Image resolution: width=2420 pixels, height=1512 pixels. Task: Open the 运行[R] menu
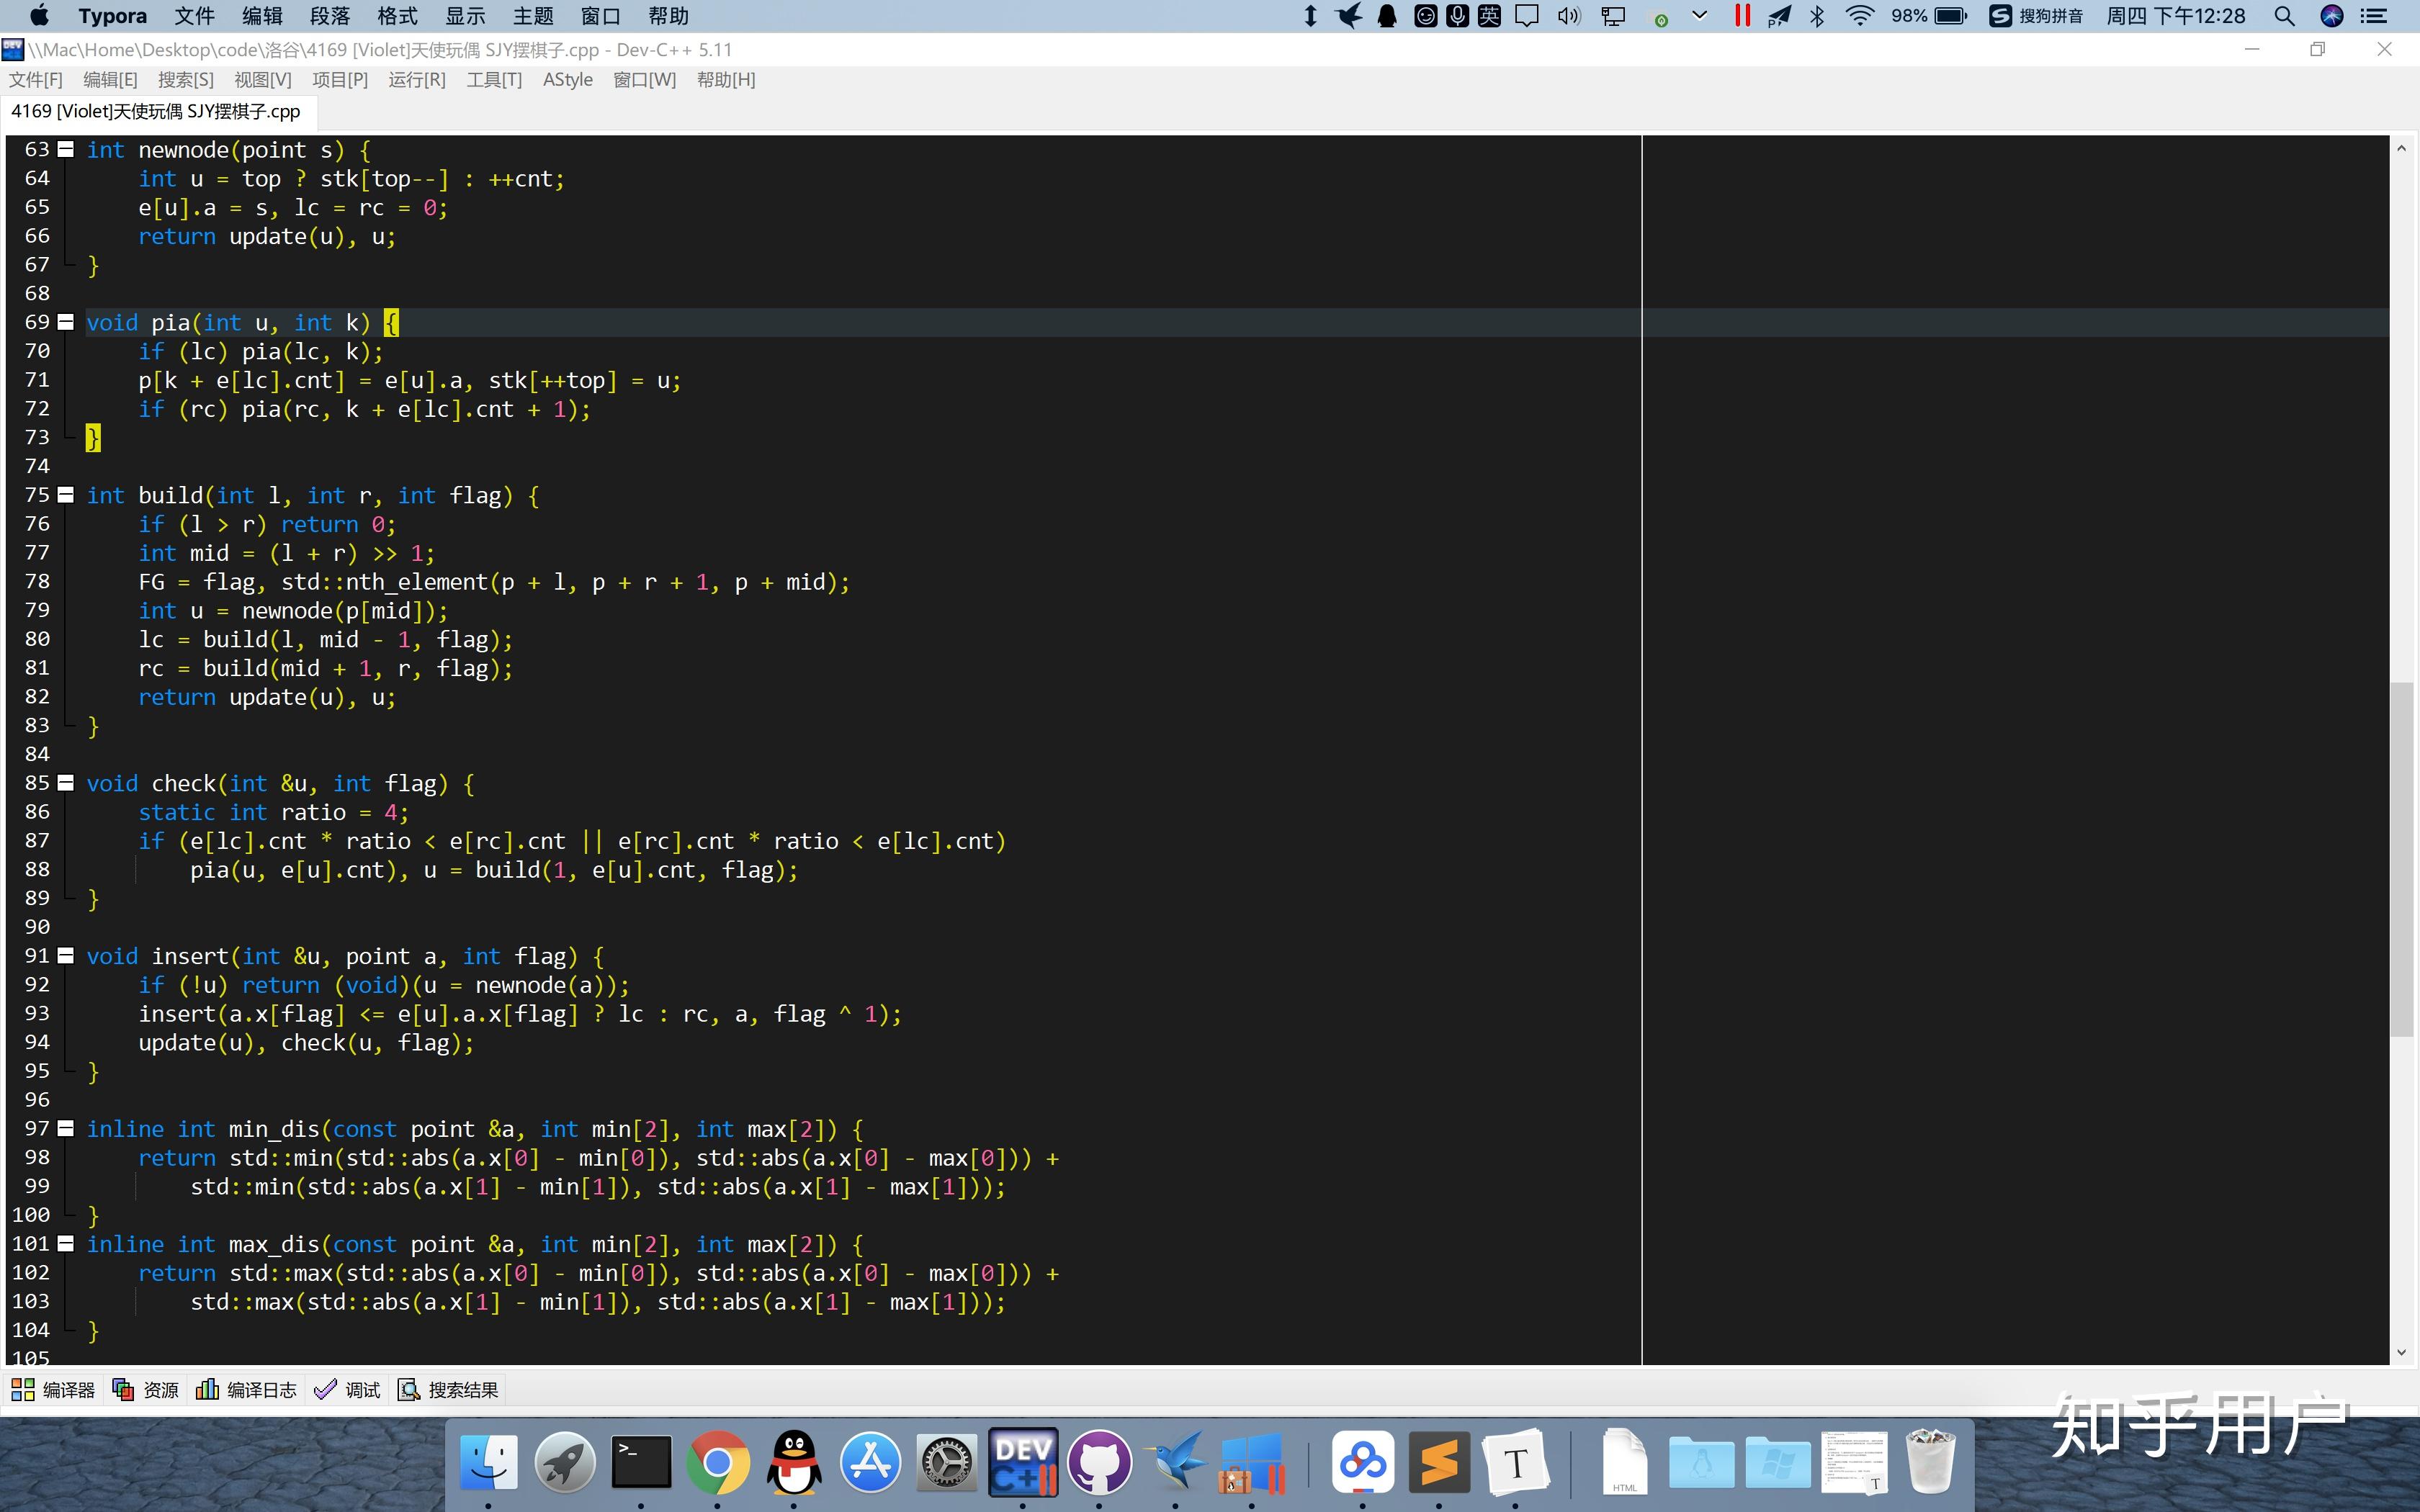(x=418, y=79)
